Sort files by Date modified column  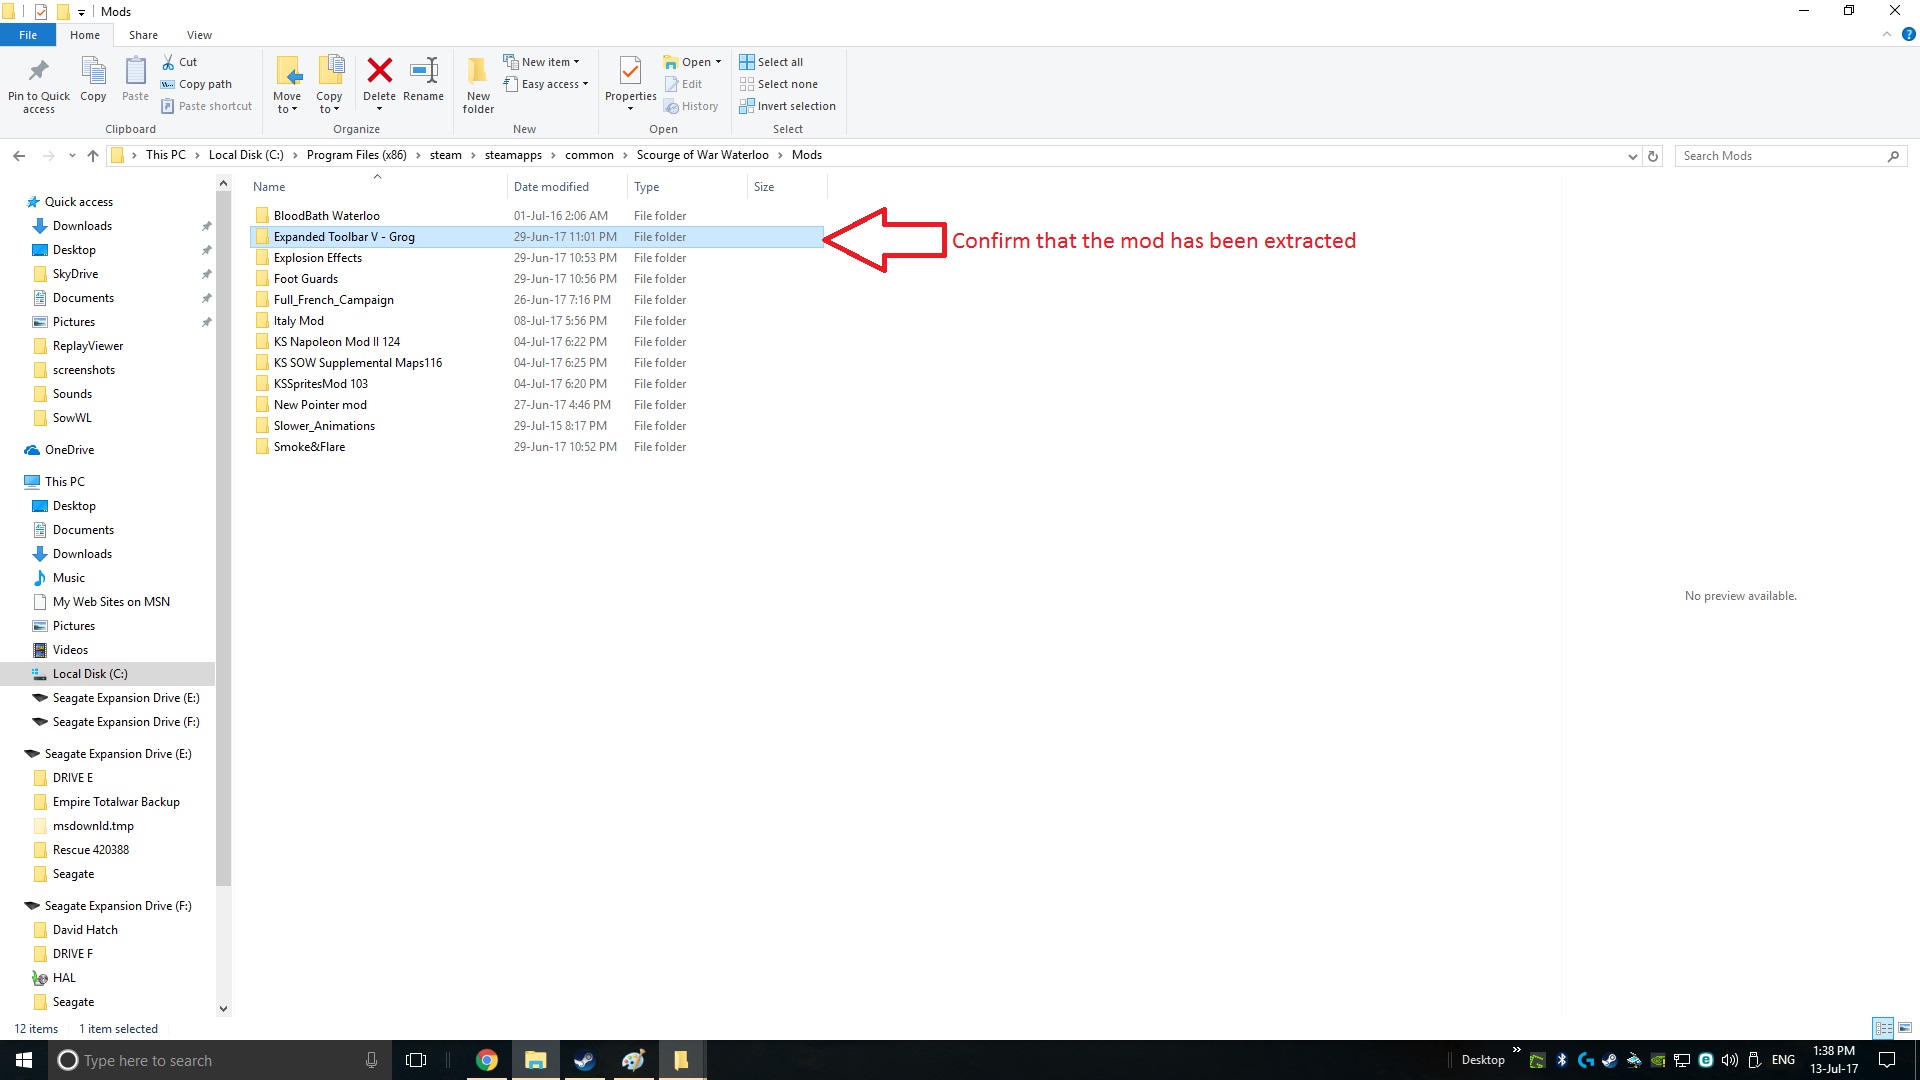(551, 187)
